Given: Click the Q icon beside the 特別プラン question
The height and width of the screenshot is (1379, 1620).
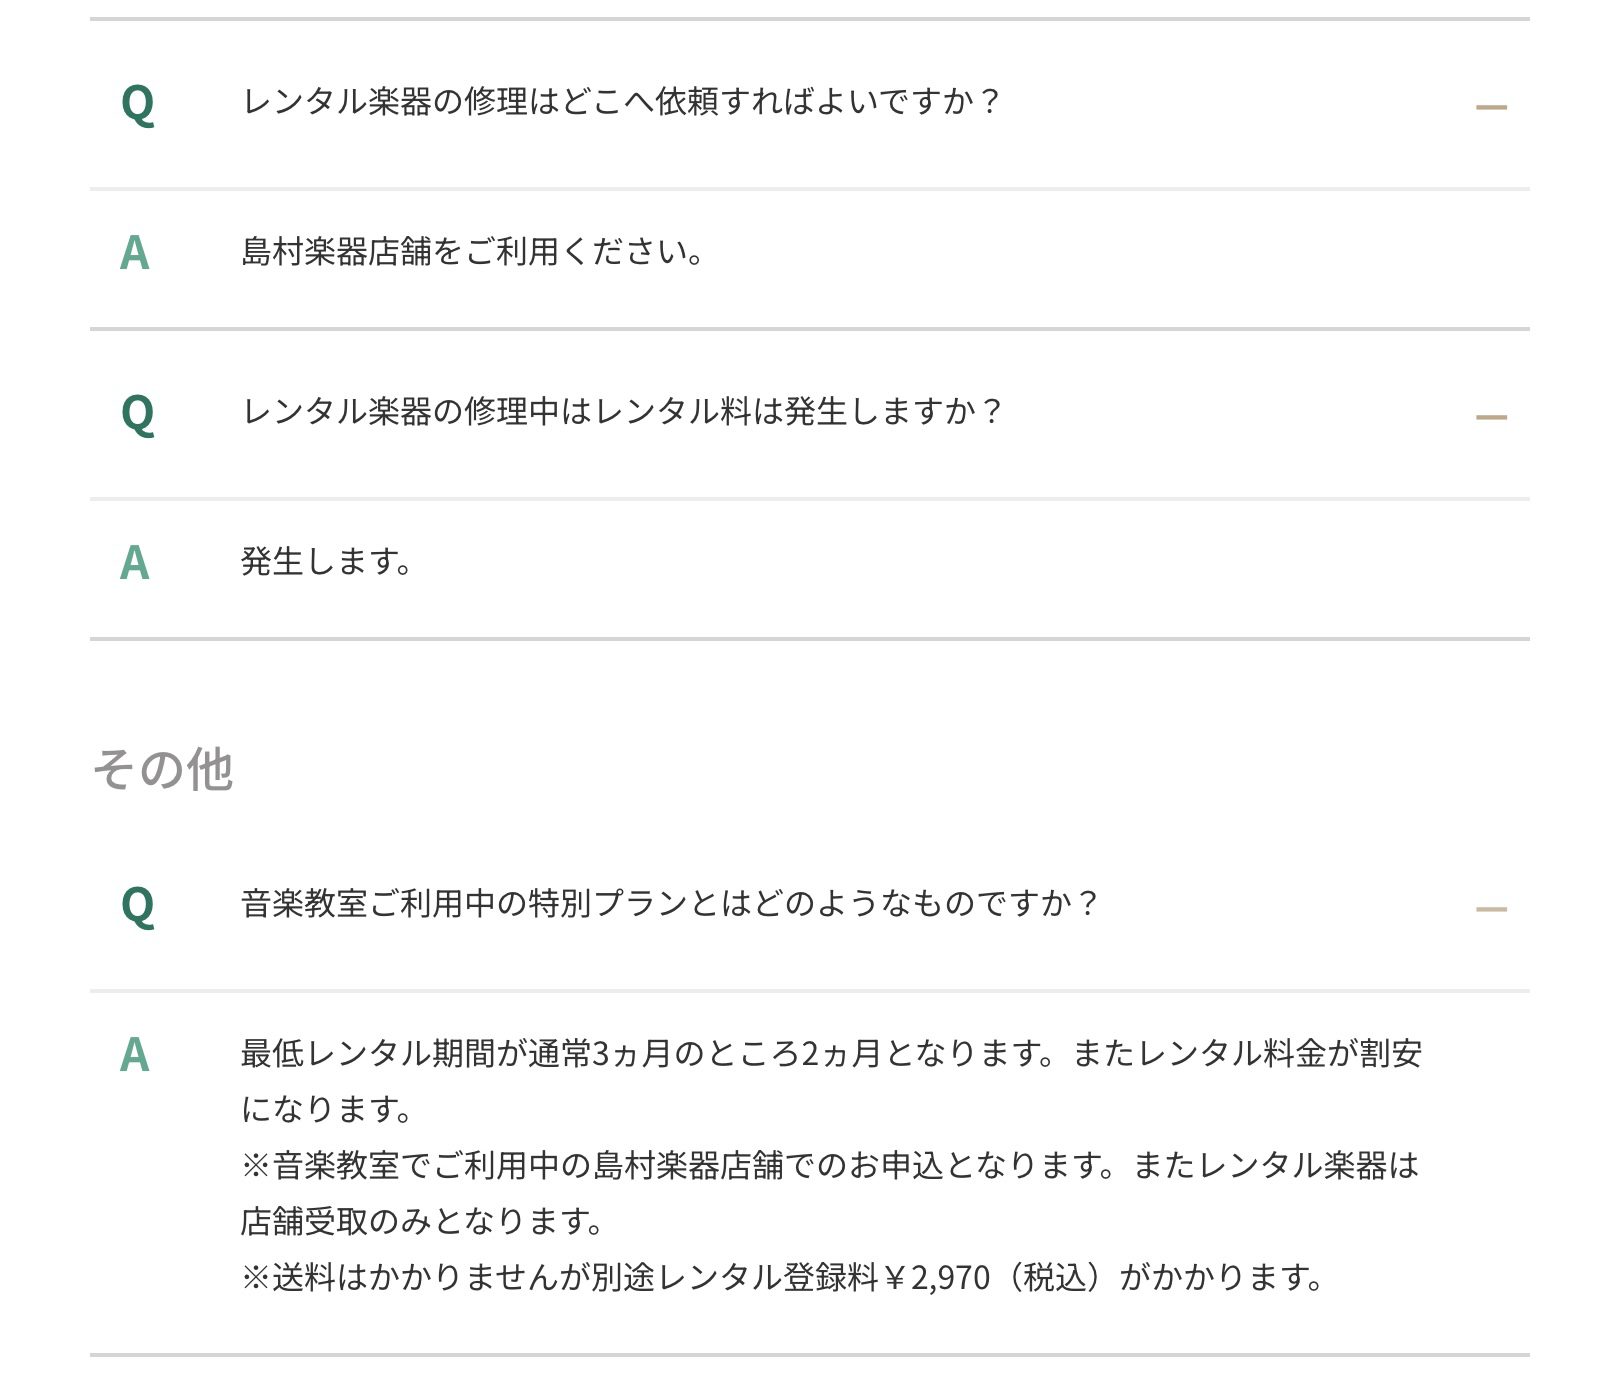Looking at the screenshot, I should pos(138,906).
